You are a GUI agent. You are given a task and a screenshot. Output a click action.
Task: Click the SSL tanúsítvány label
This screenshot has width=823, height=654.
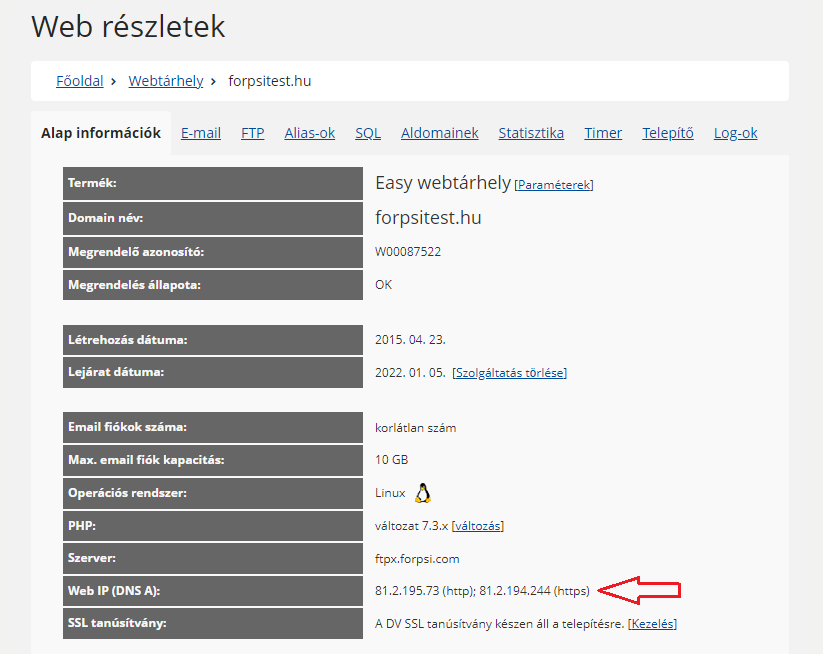[117, 623]
